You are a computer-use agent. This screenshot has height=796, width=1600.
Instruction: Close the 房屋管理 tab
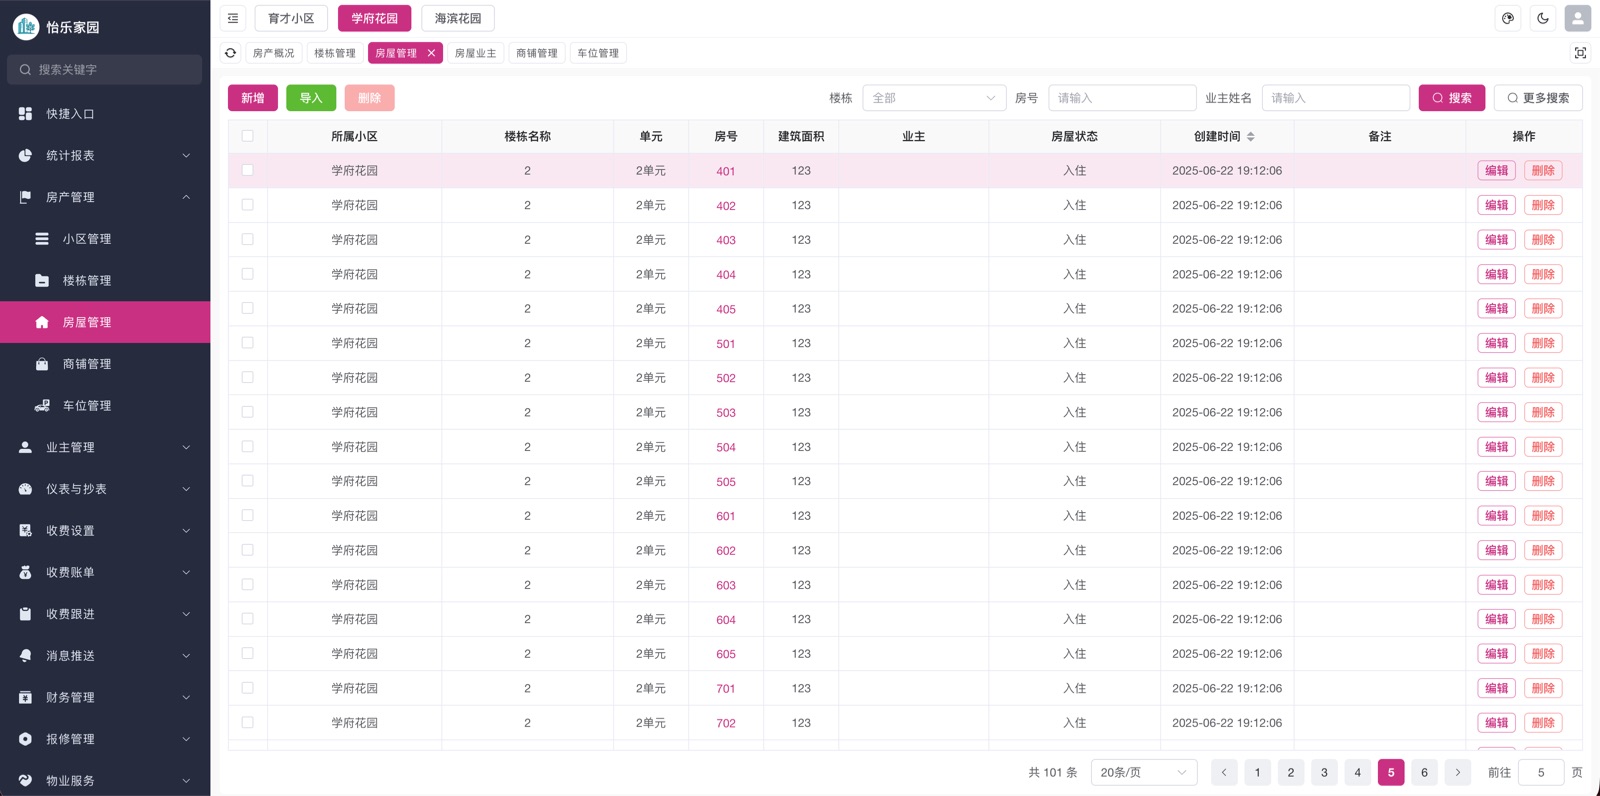431,53
